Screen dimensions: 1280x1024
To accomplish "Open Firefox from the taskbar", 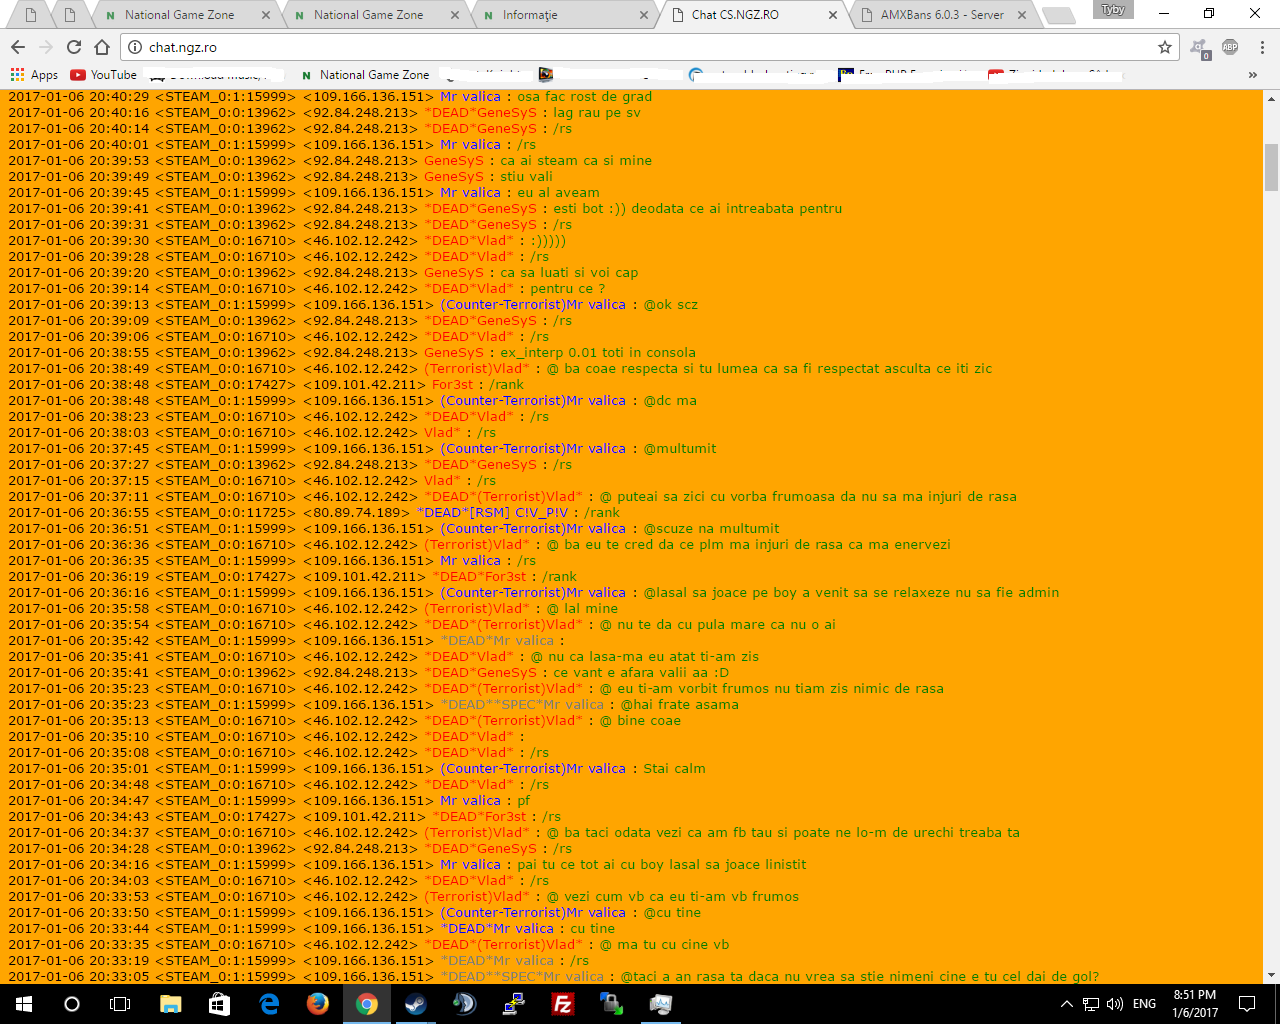I will [x=318, y=1004].
